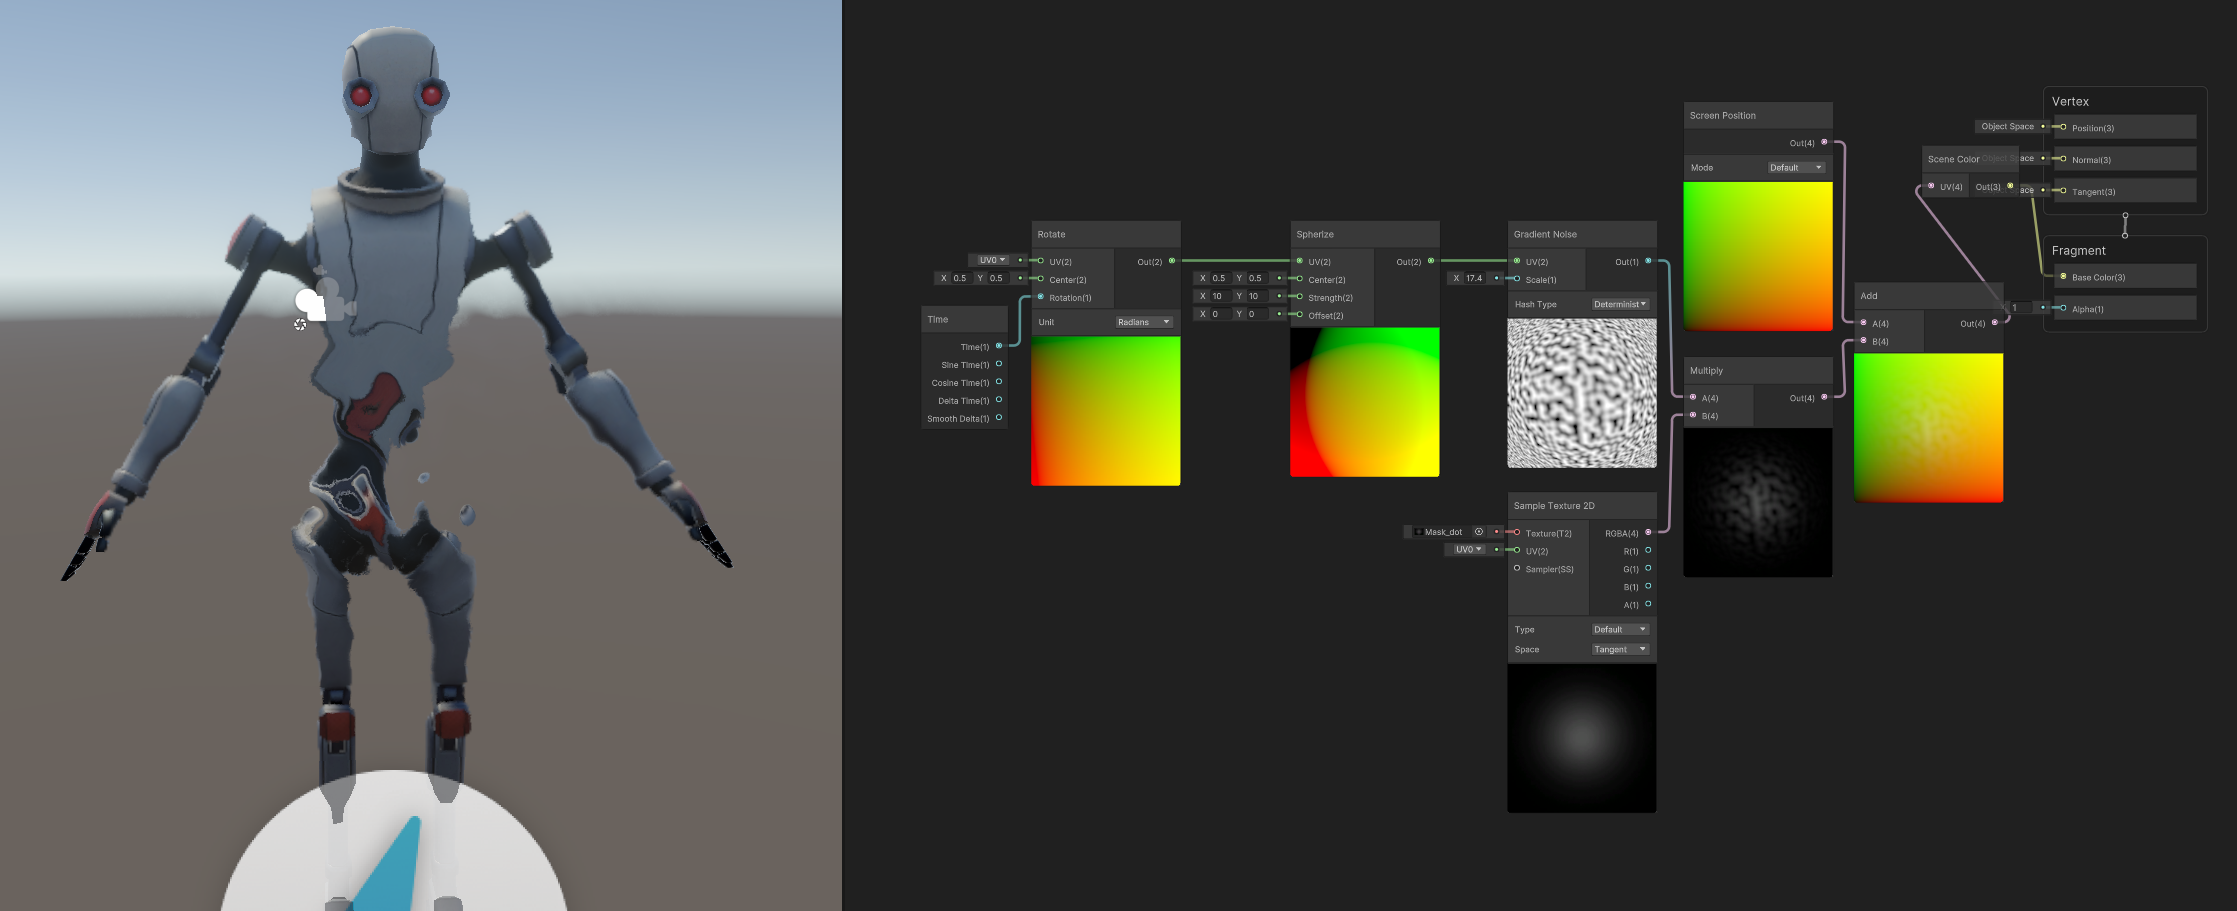Click the Cosine Time(1) output port

(999, 382)
